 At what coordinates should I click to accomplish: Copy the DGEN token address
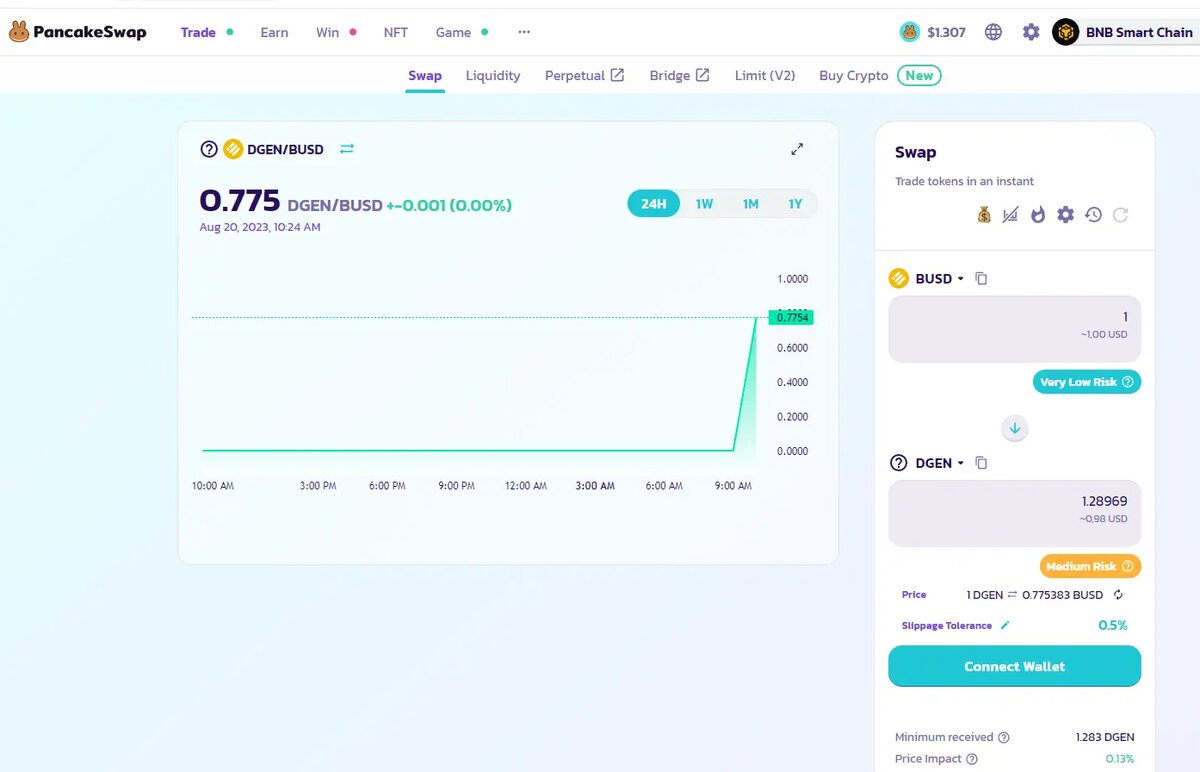coord(981,463)
